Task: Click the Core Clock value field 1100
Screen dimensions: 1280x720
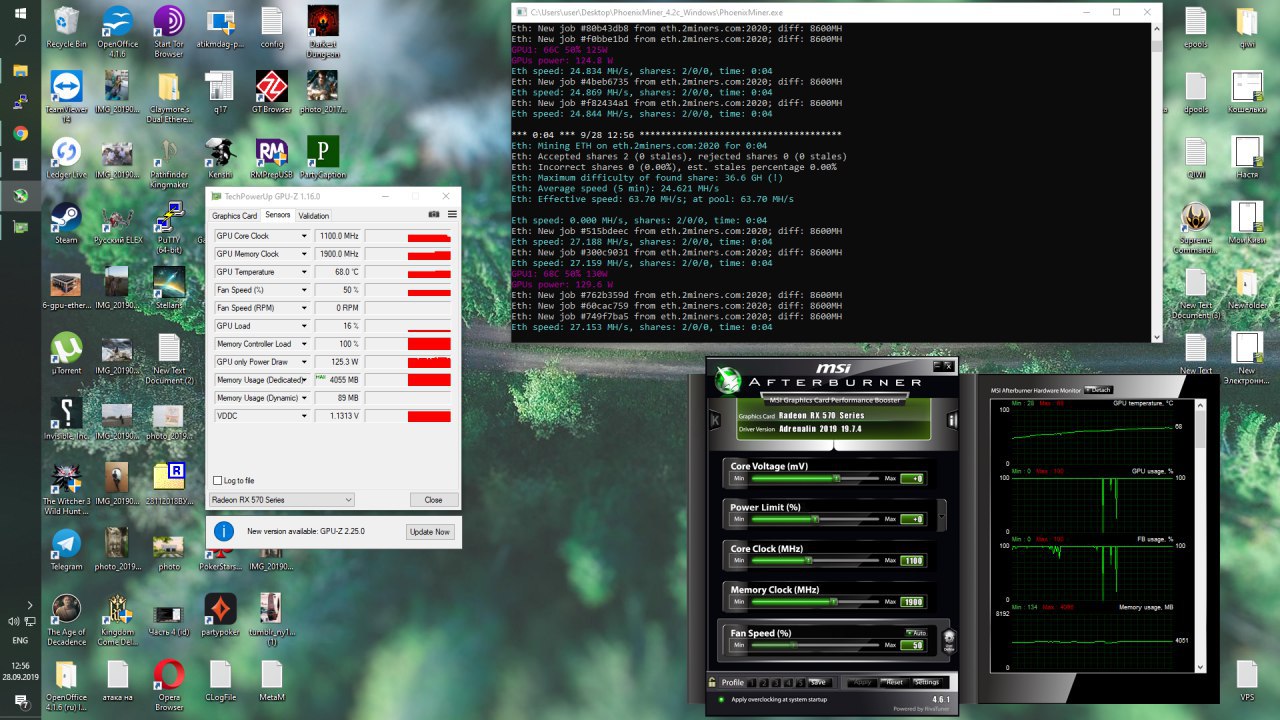Action: pyautogui.click(x=912, y=561)
